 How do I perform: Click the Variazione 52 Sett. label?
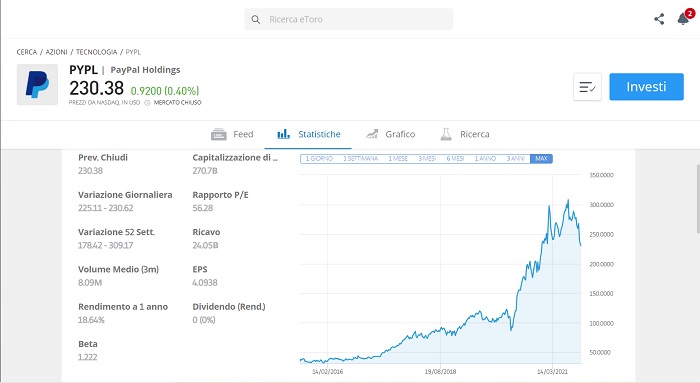tap(117, 232)
